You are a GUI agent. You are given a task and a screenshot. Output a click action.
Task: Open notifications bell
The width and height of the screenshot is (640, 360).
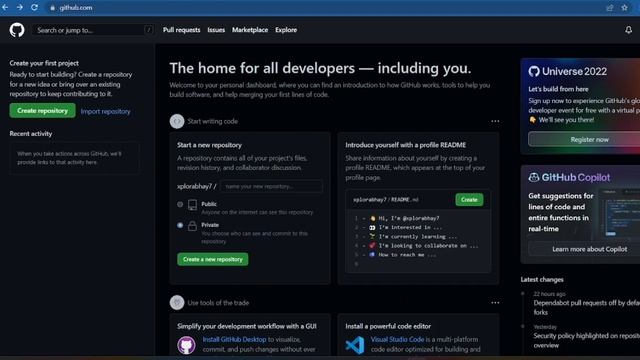pos(629,30)
